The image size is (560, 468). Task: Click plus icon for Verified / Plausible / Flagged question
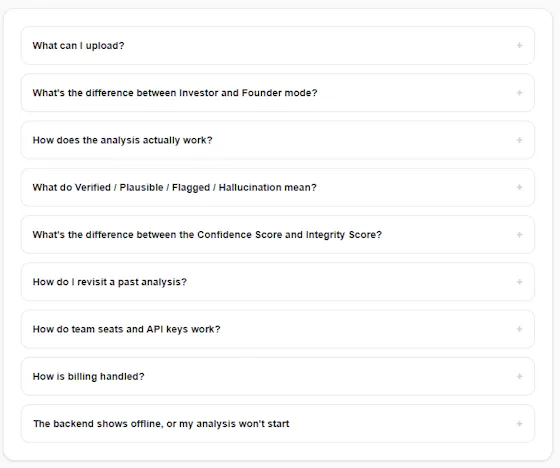[520, 187]
